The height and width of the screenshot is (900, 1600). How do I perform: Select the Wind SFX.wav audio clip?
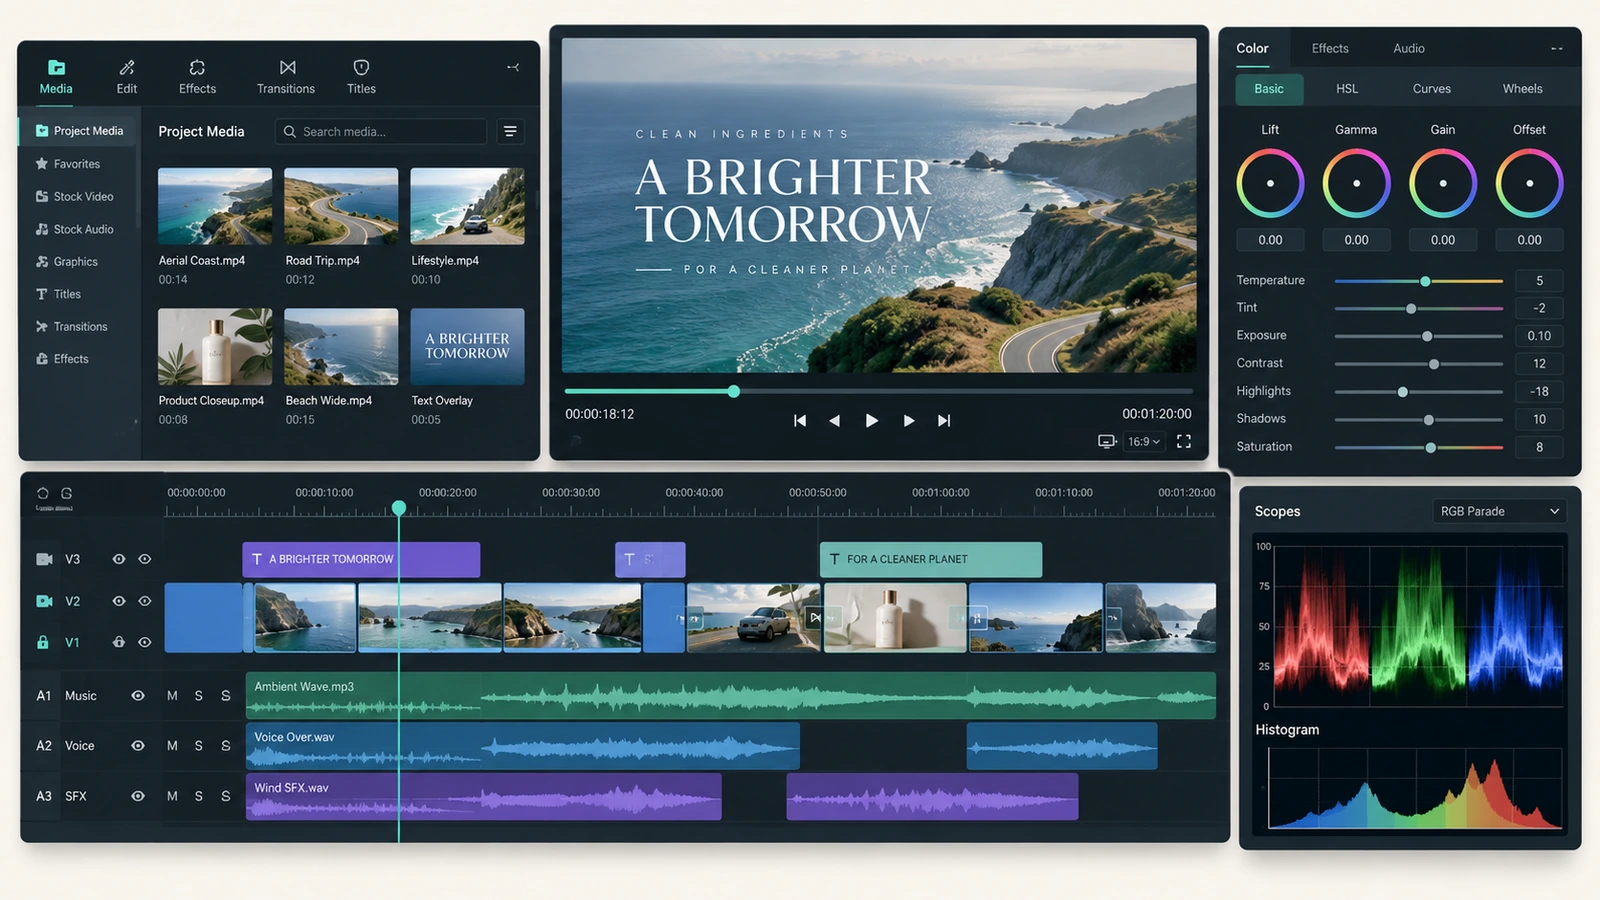[484, 796]
